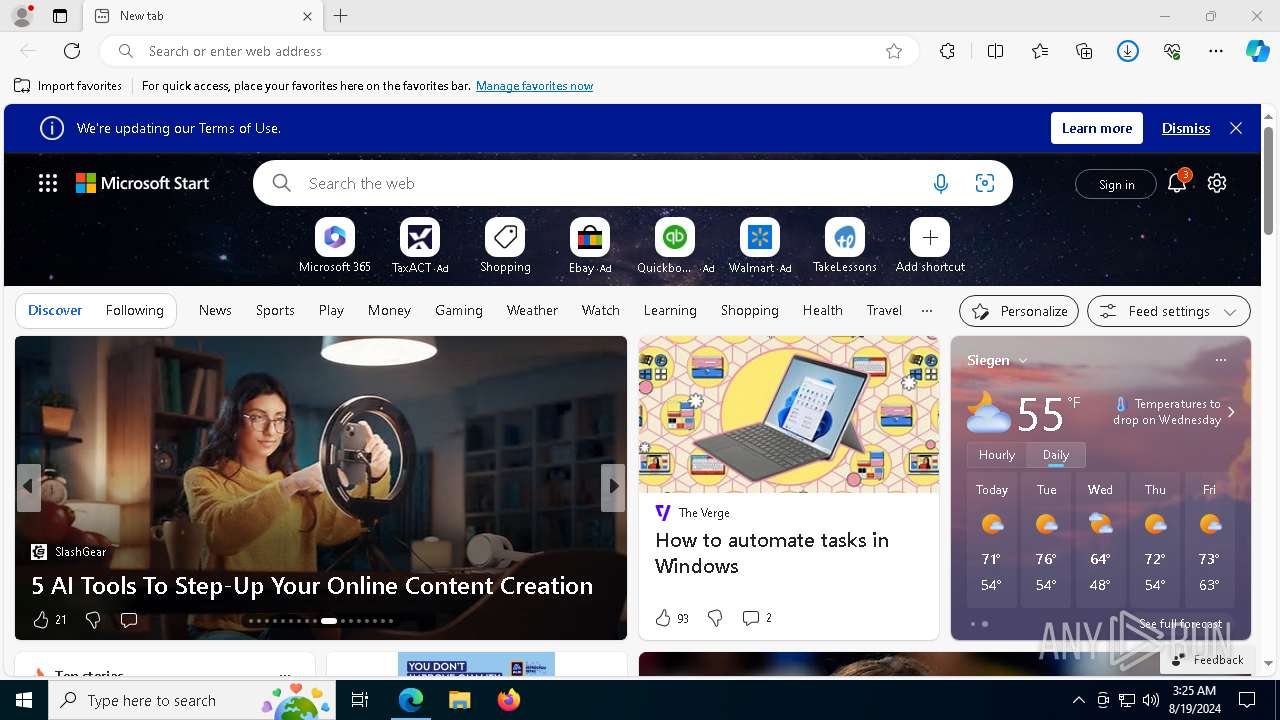Dislike the Verge automate tasks article
Viewport: 1280px width, 720px height.
click(x=715, y=618)
